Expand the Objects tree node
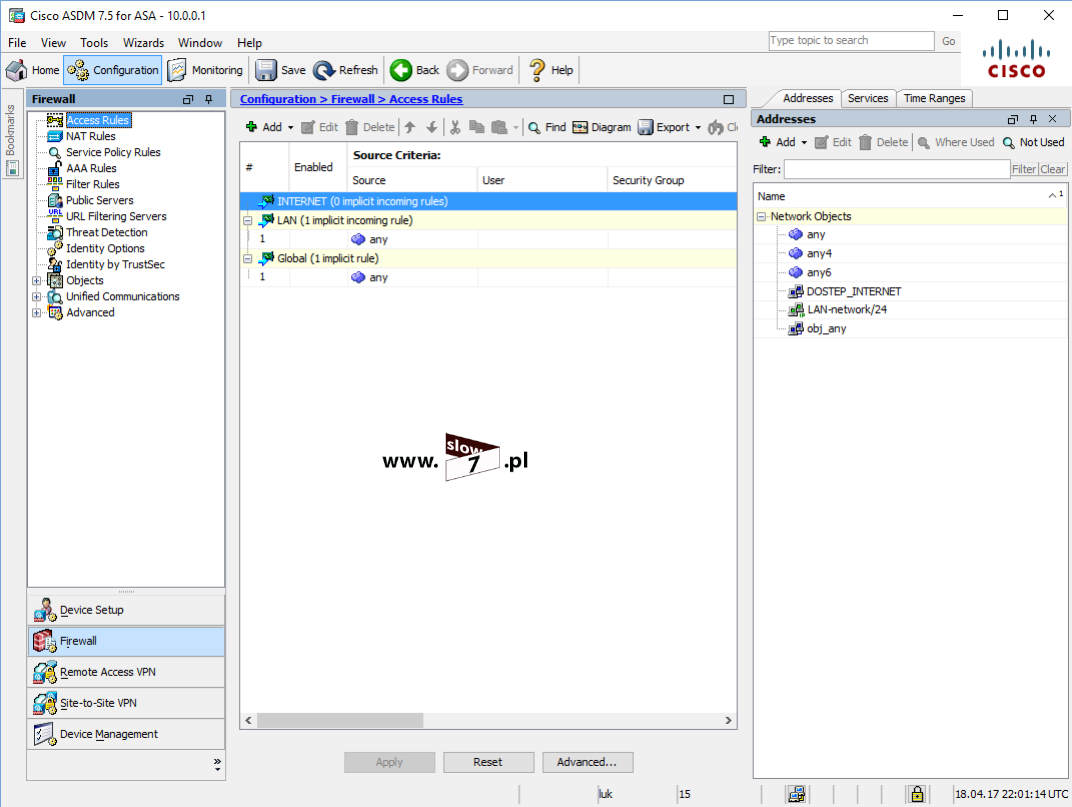The width and height of the screenshot is (1072, 807). pos(37,280)
